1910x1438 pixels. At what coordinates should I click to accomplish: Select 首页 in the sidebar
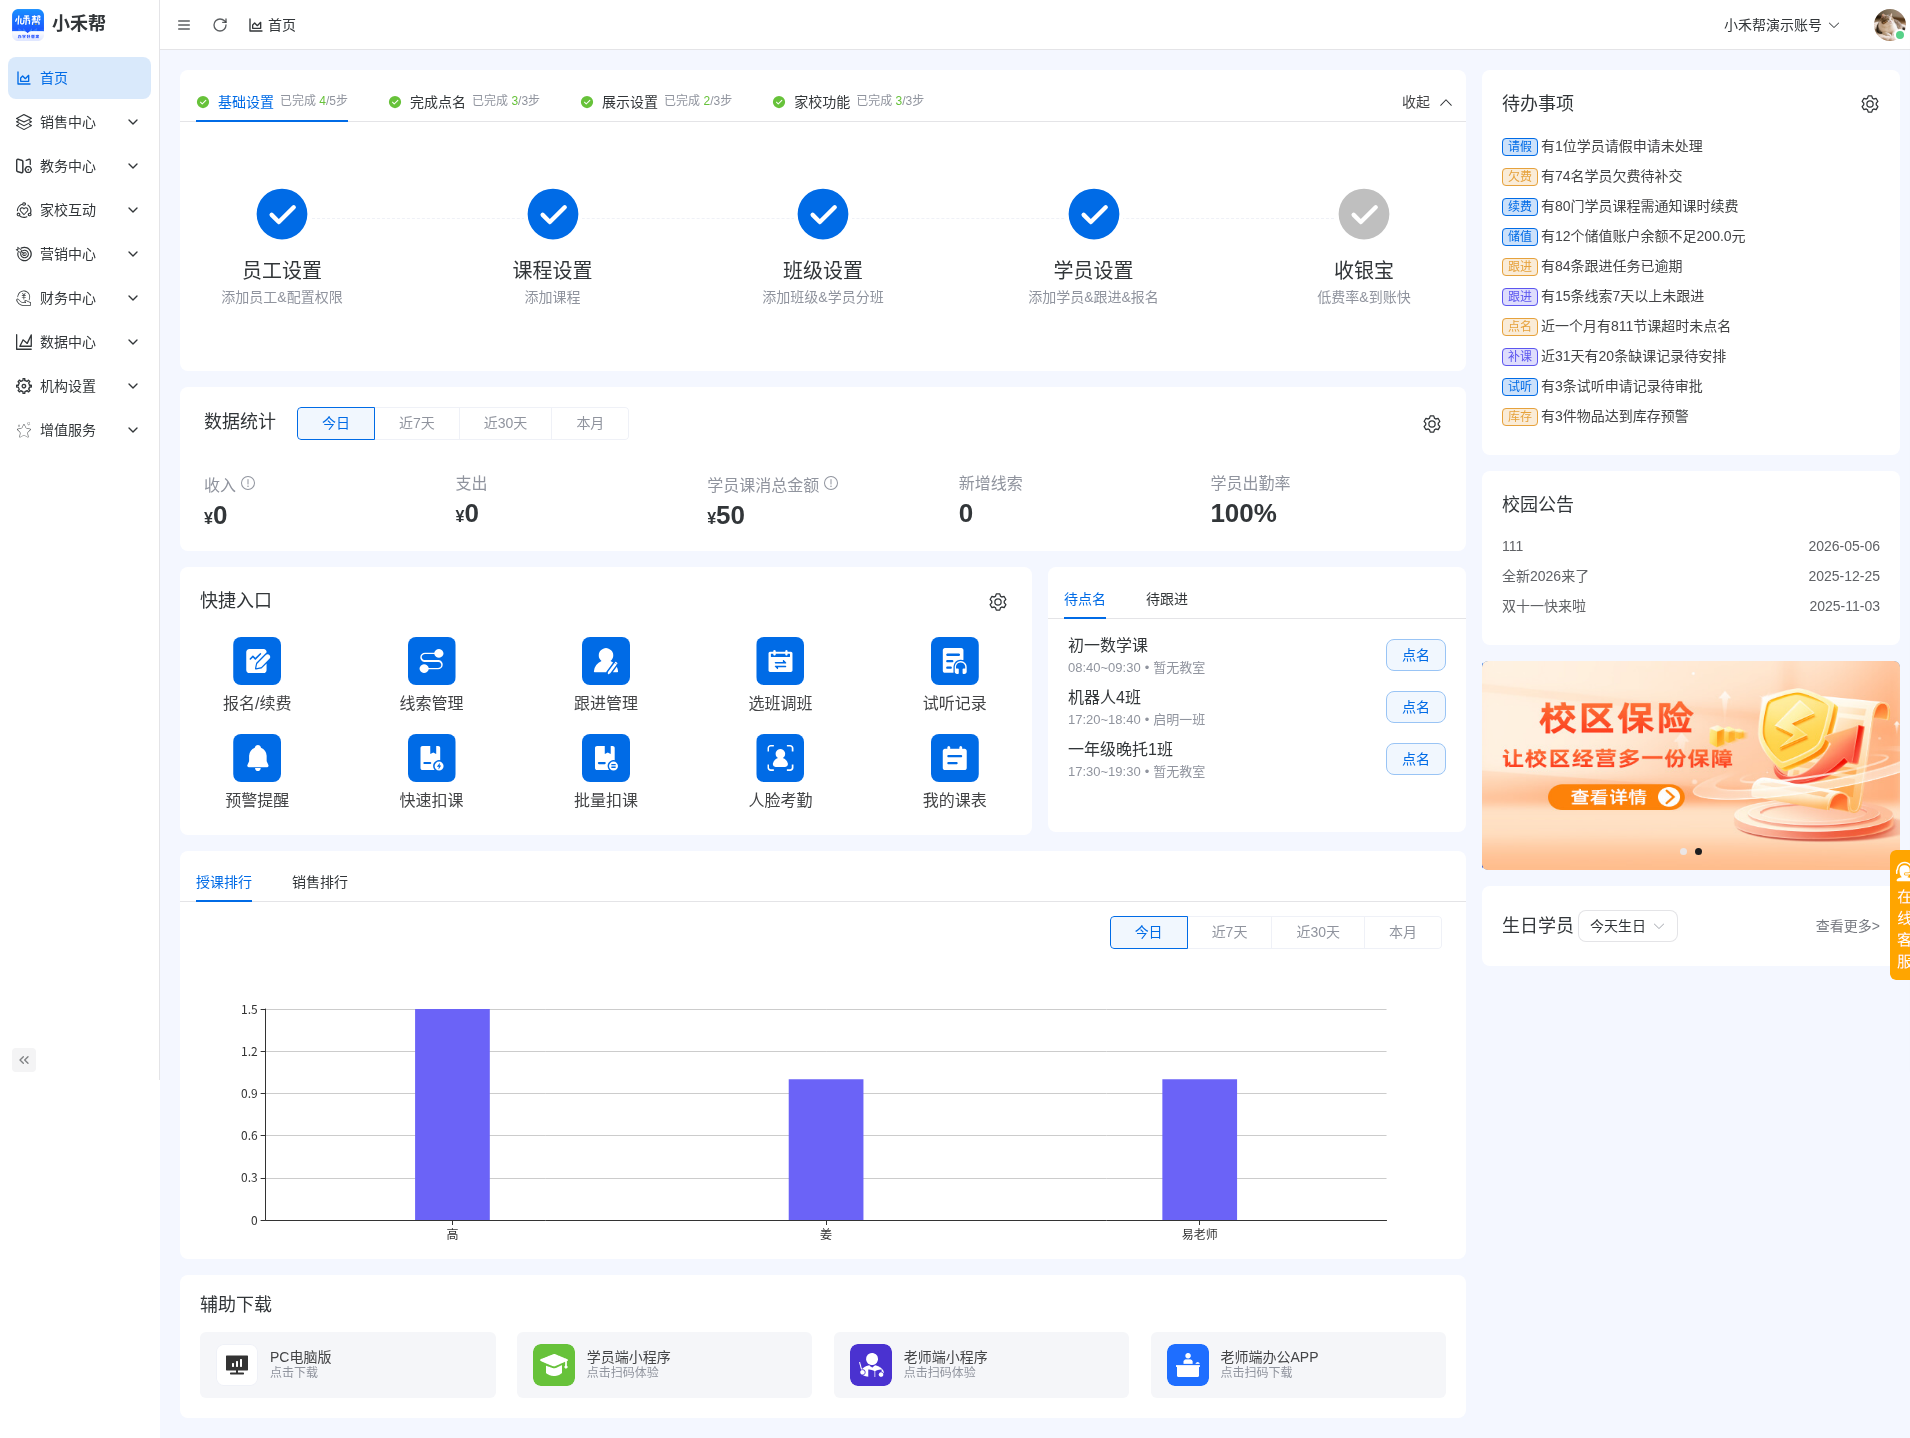79,78
